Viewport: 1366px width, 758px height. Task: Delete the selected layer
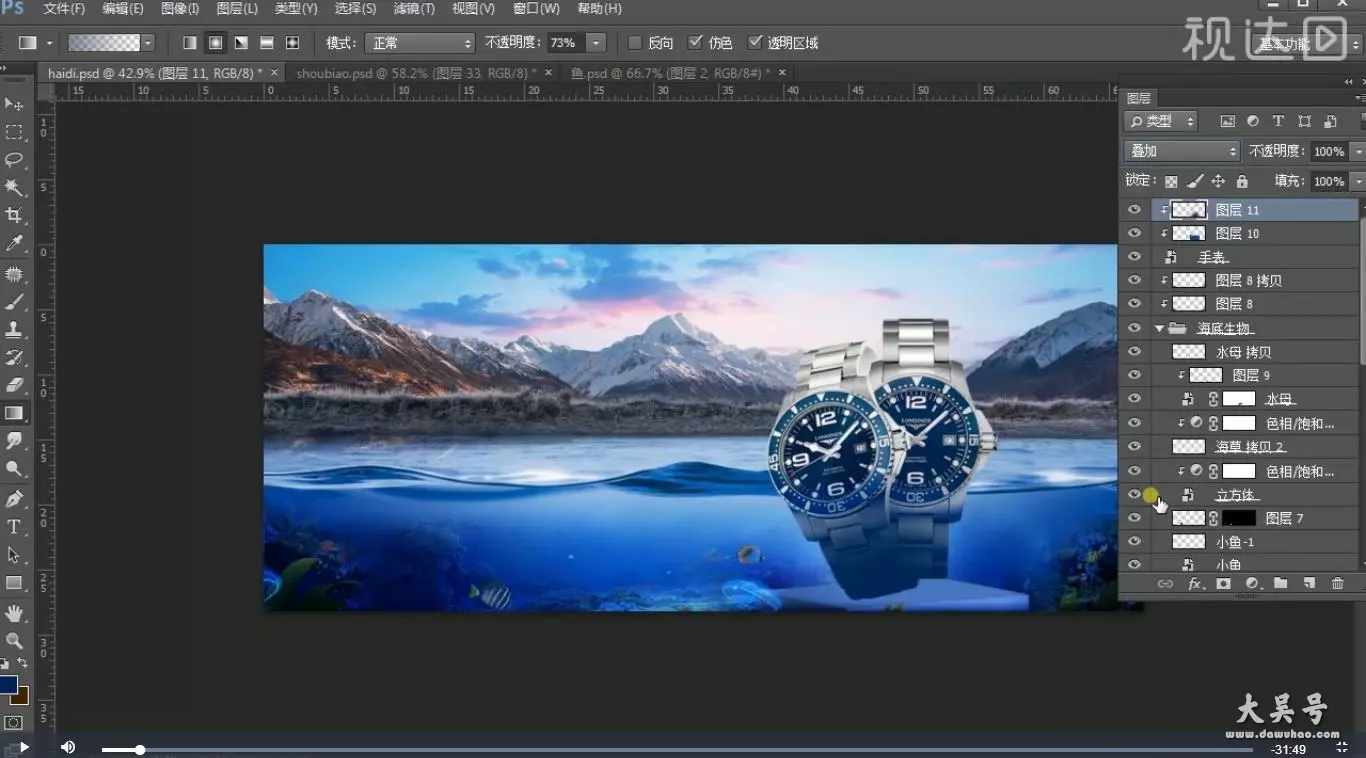pyautogui.click(x=1338, y=584)
